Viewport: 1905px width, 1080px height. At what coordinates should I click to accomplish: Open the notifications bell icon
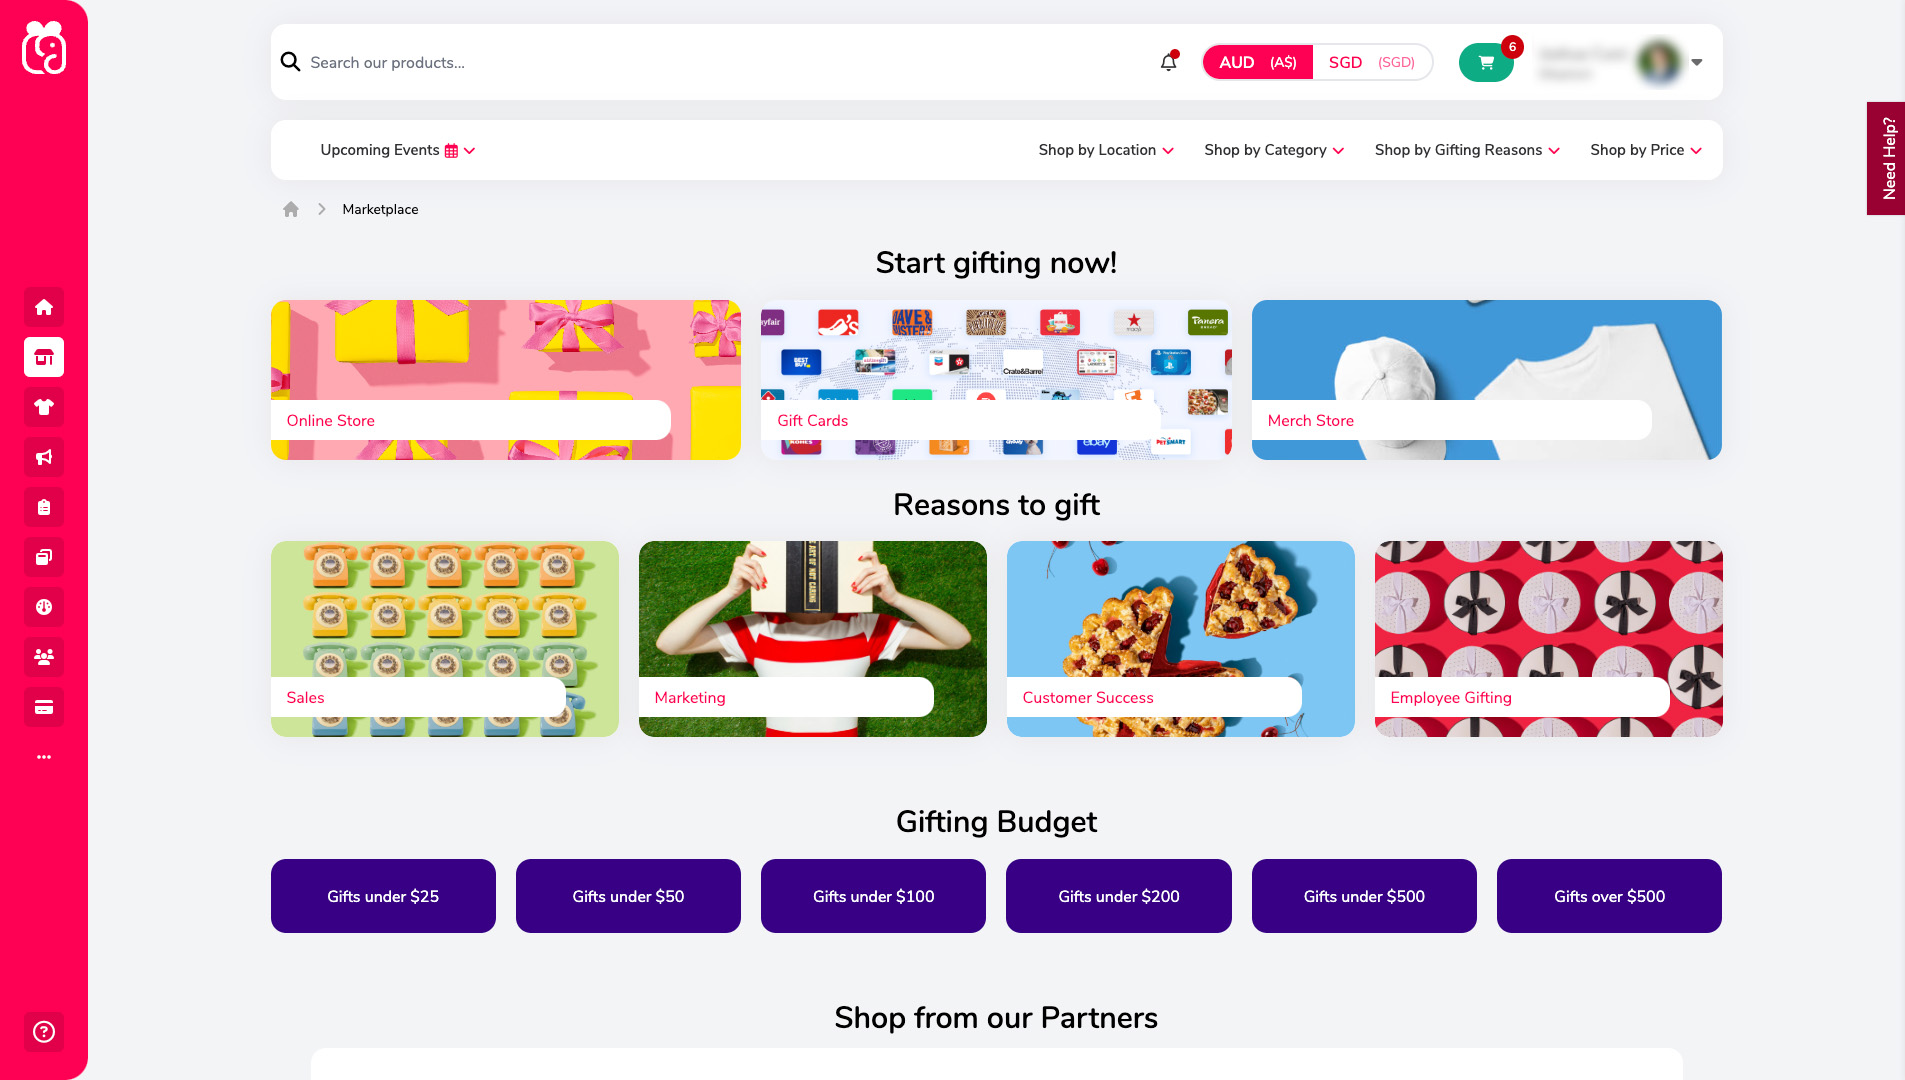[x=1168, y=62]
